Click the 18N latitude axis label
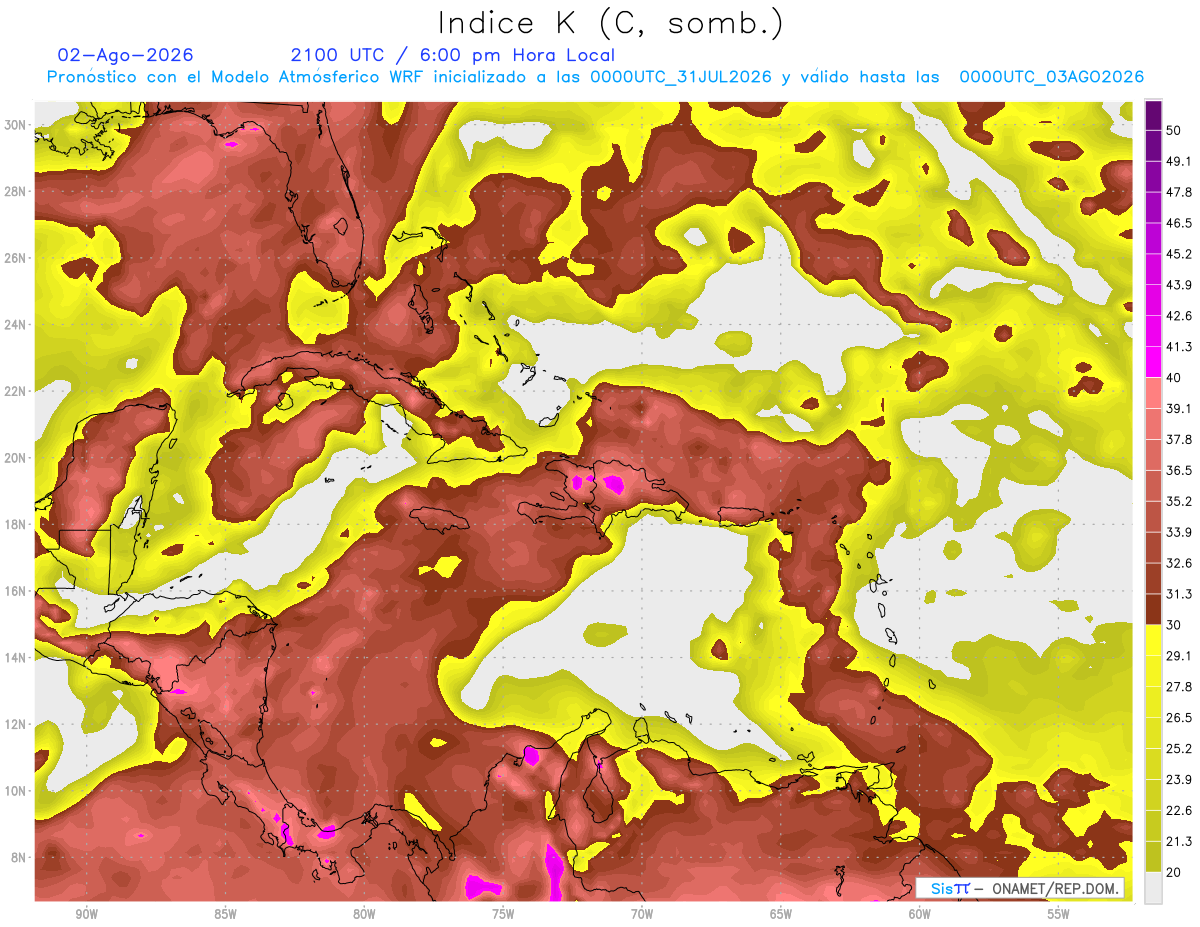This screenshot has height=927, width=1200. [15, 525]
